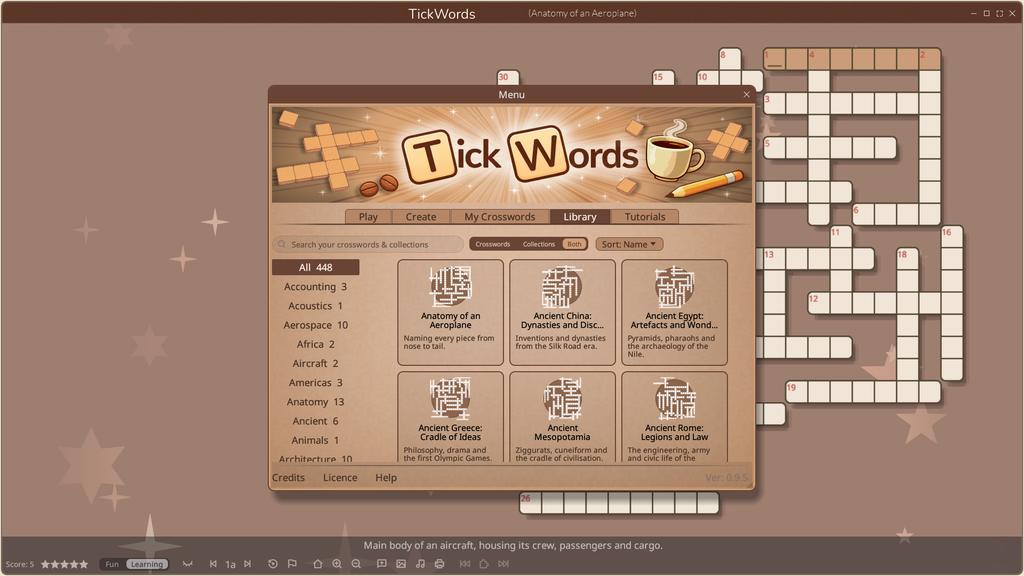Close the Menu dialog
1024x576 pixels.
(746, 95)
